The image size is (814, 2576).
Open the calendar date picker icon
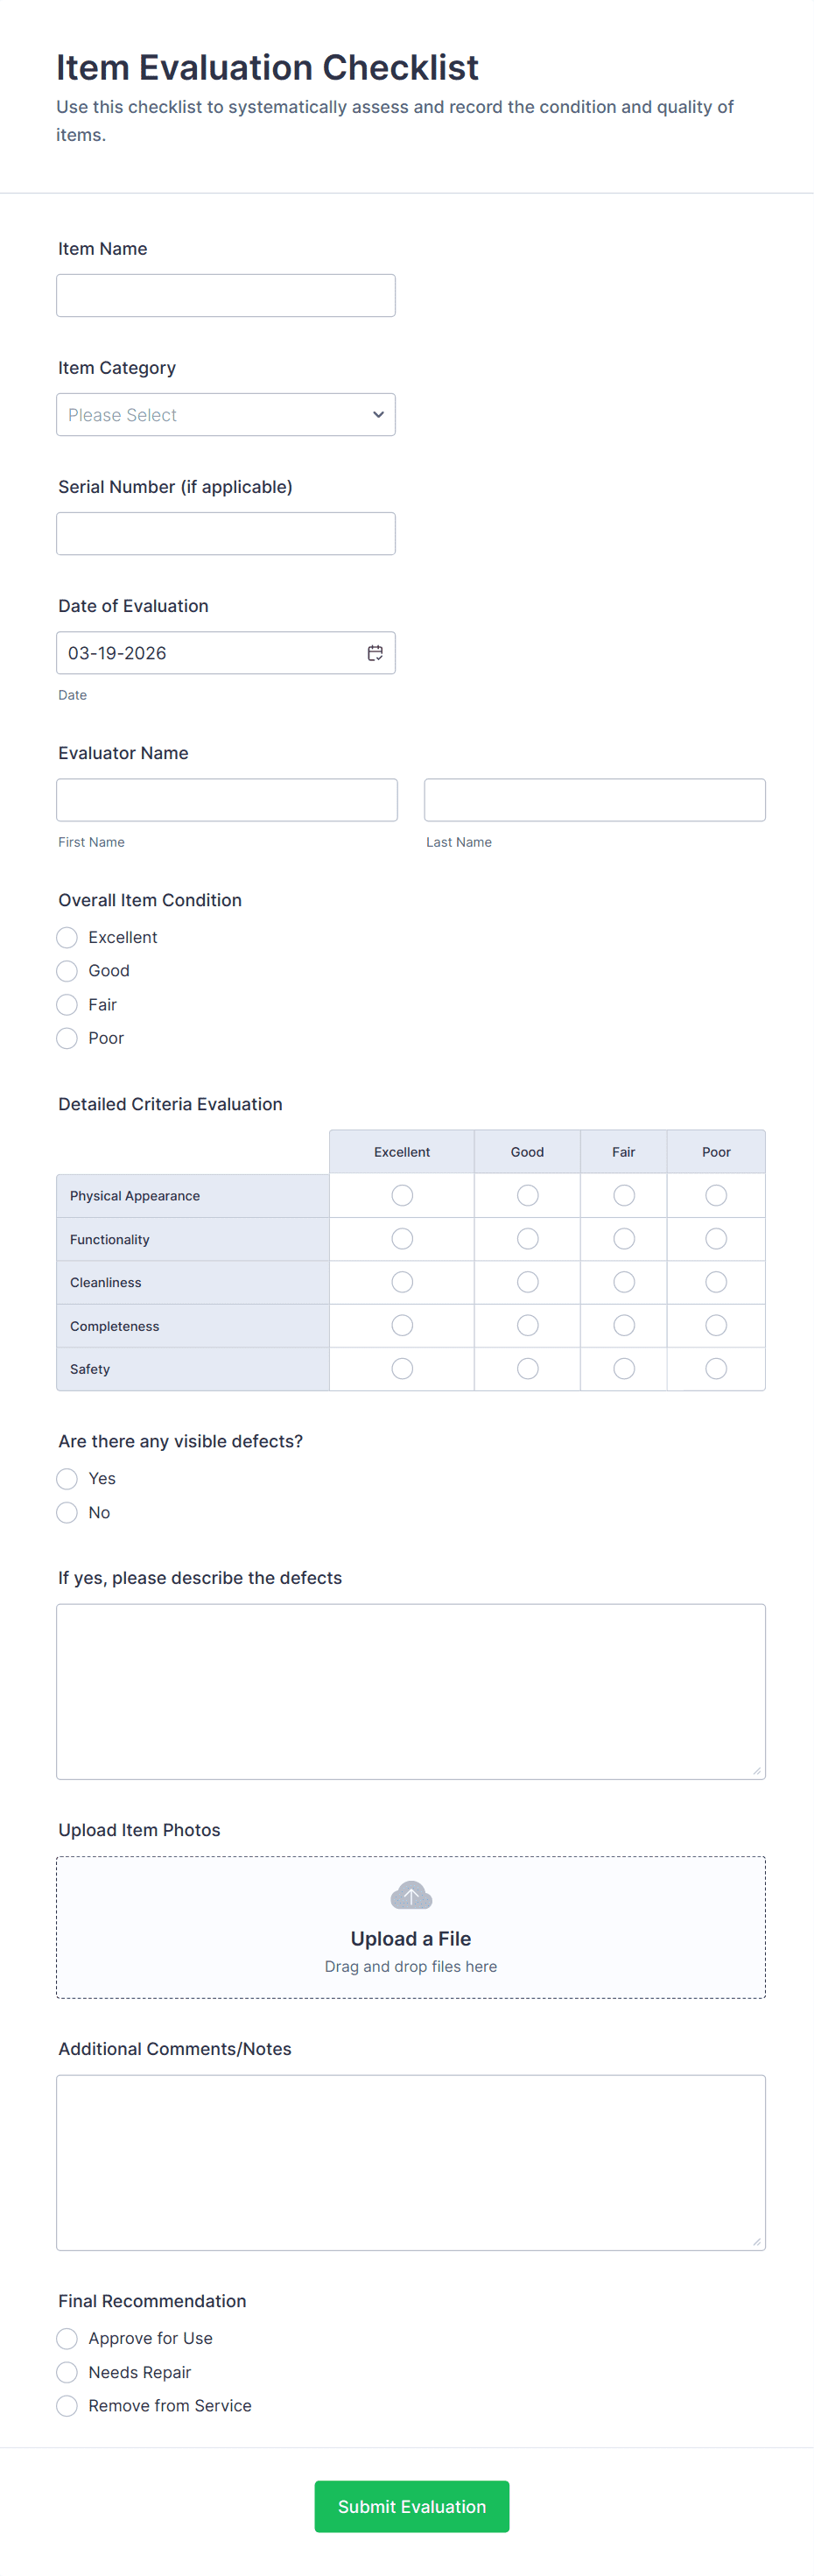(x=375, y=653)
